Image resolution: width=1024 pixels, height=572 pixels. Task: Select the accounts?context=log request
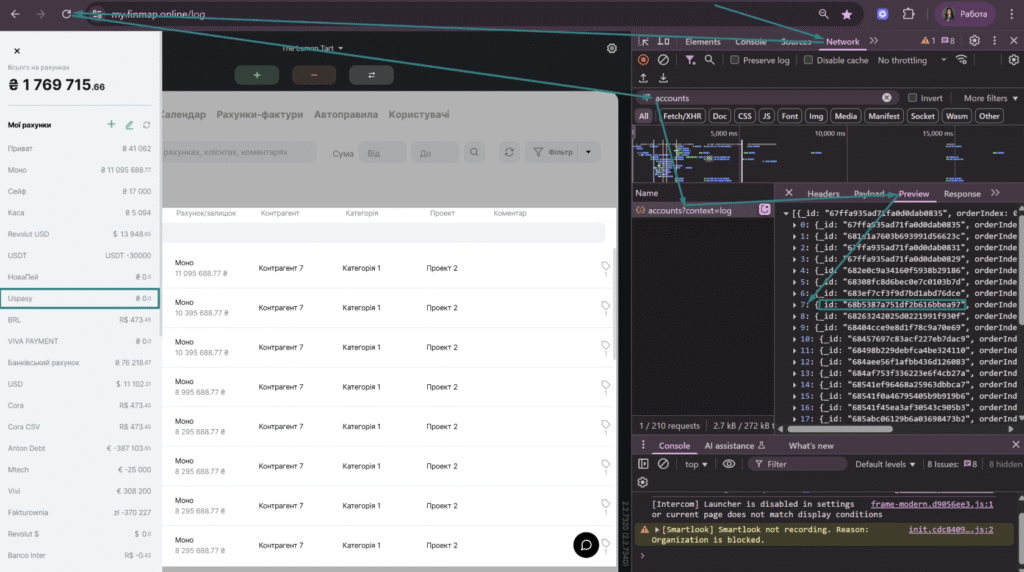(703, 210)
